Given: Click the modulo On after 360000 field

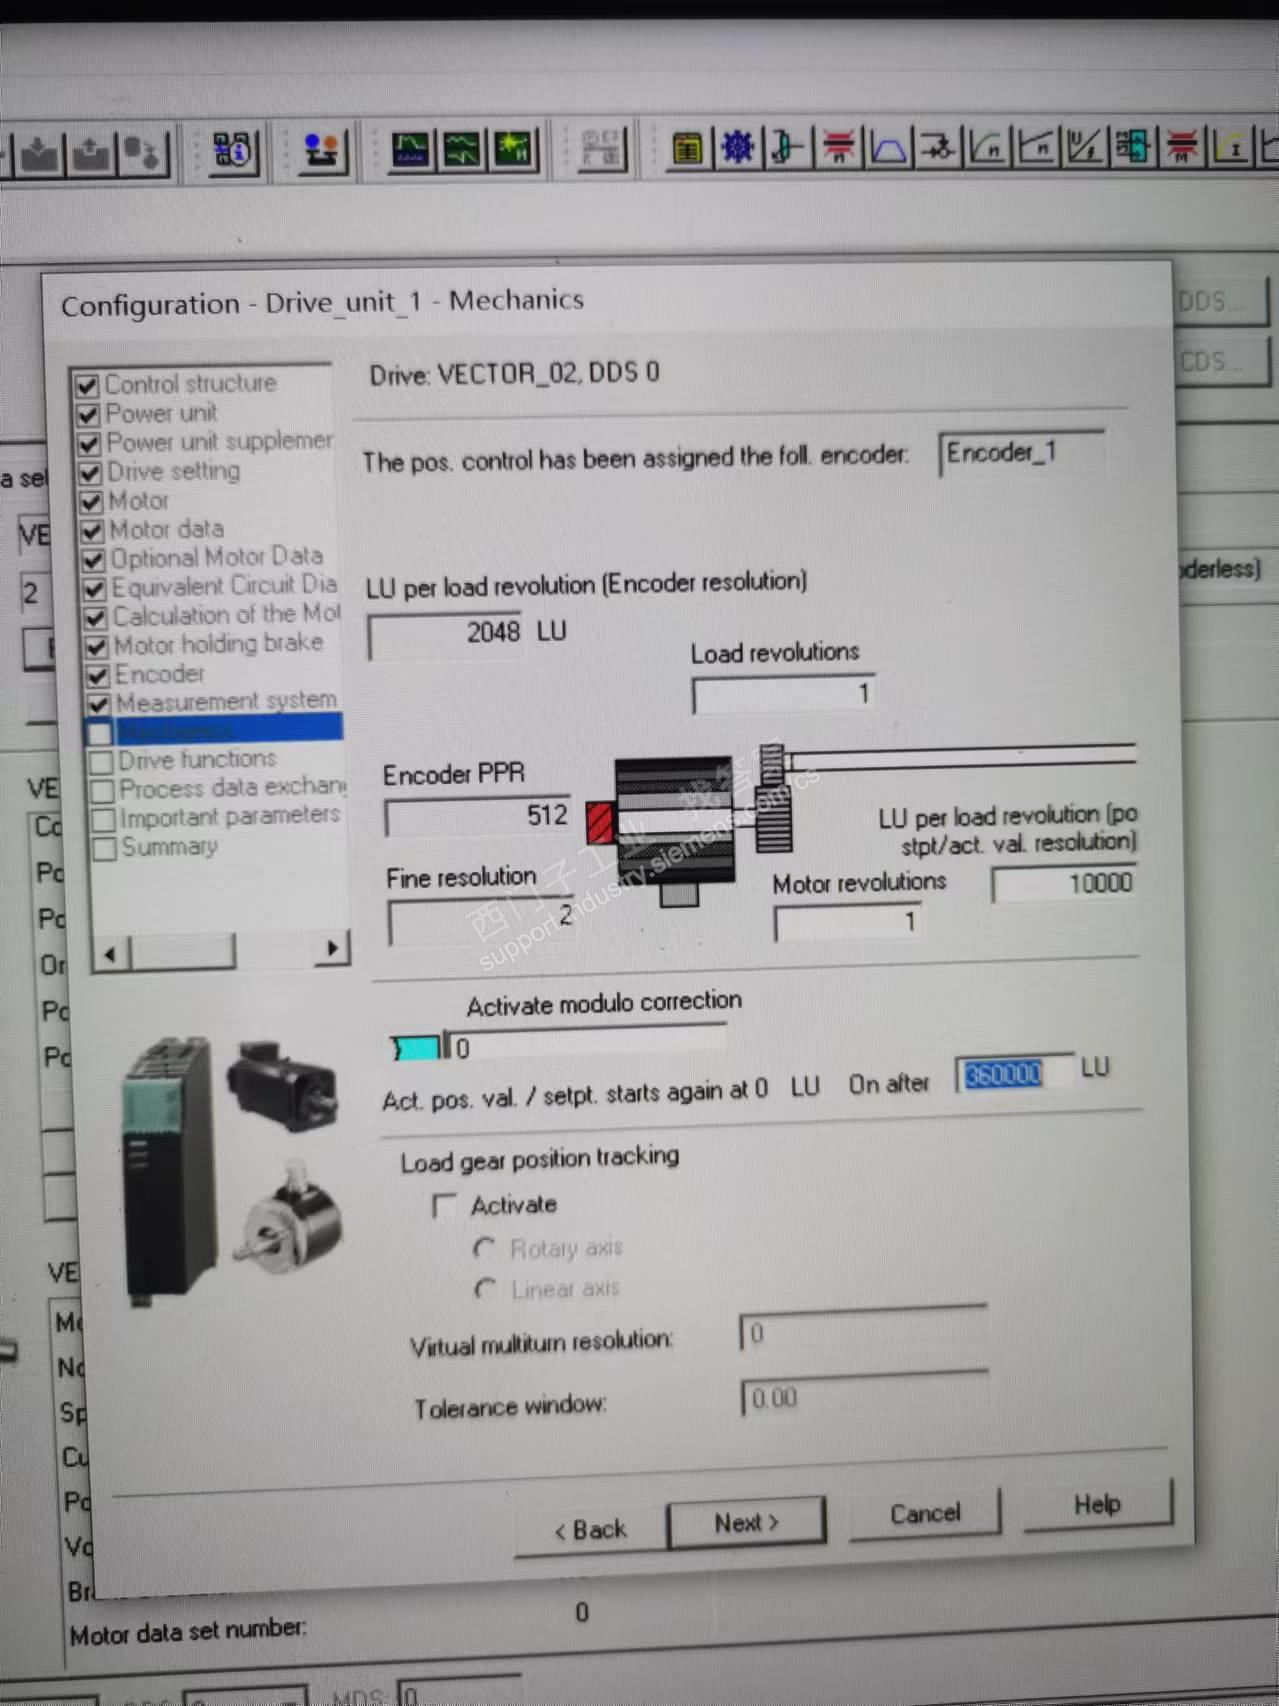Looking at the screenshot, I should [x=1015, y=1073].
